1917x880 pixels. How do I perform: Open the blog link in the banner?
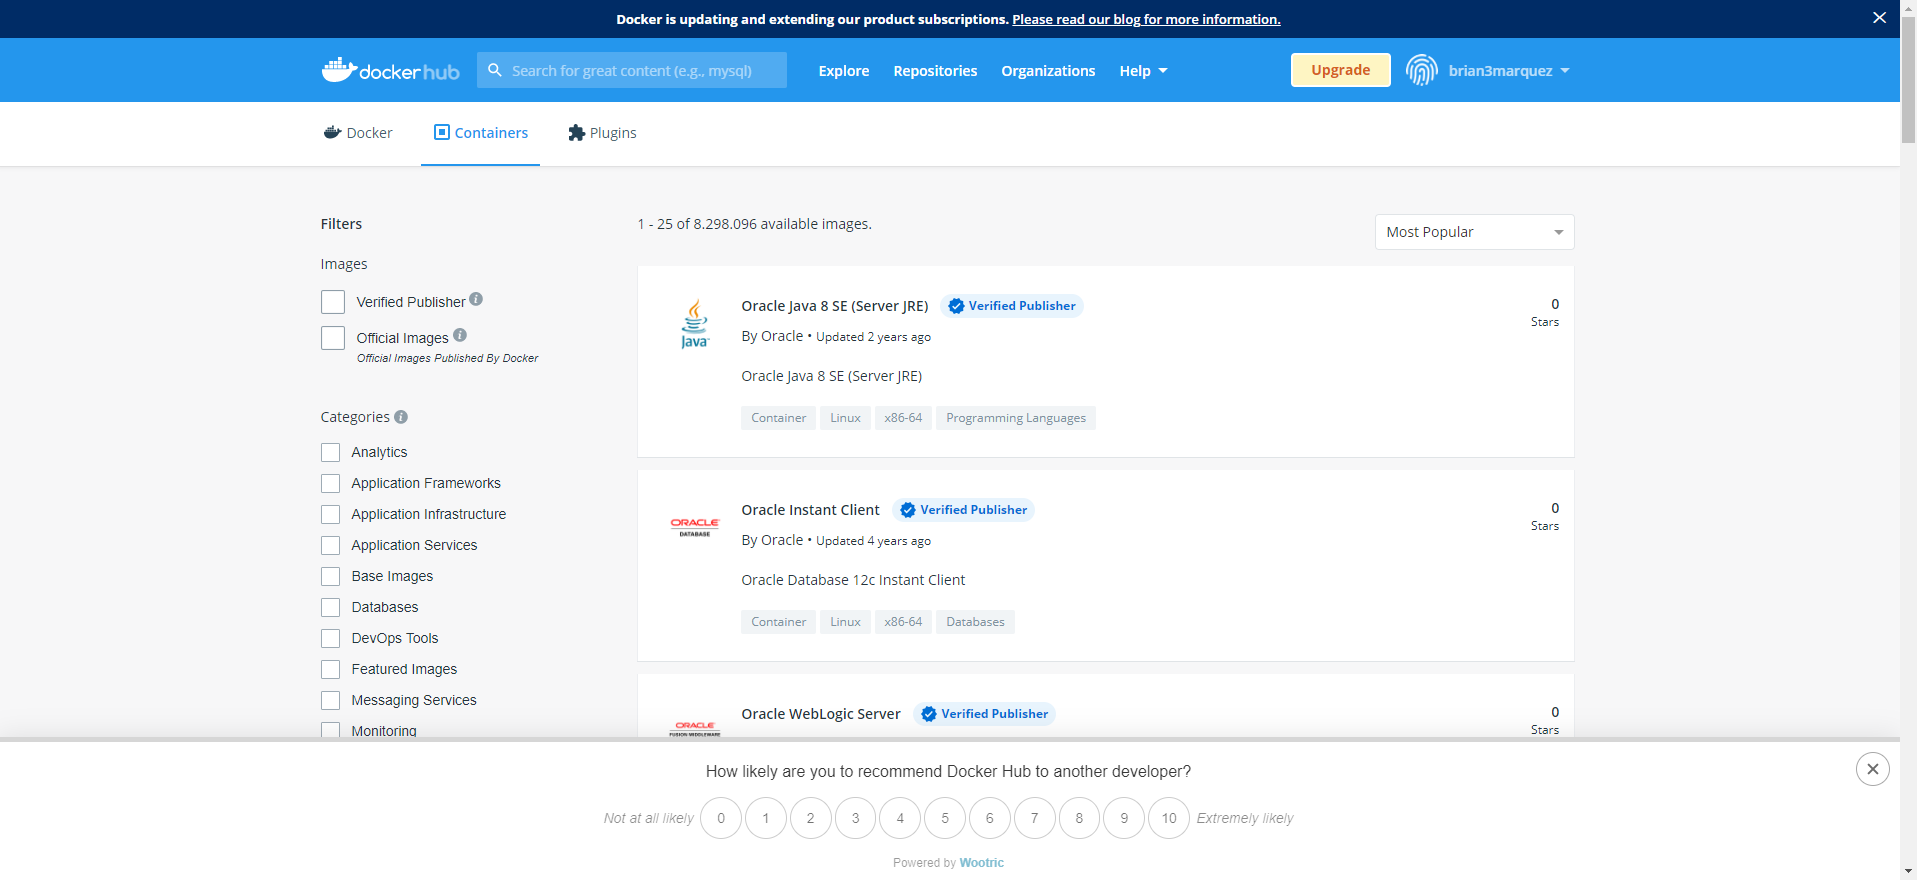click(x=1146, y=19)
